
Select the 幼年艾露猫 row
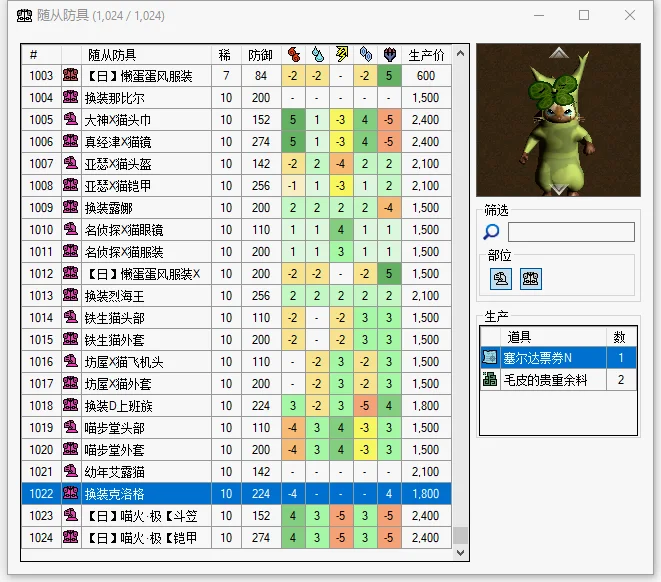[x=236, y=472]
